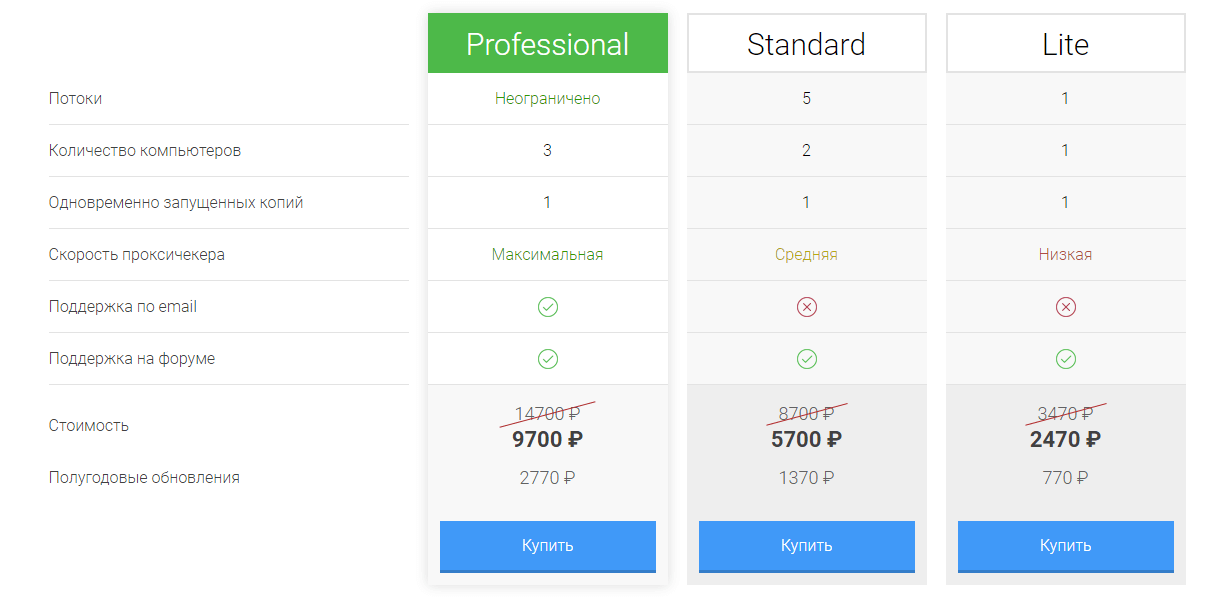Click the Неограничено threads value

[x=548, y=99]
